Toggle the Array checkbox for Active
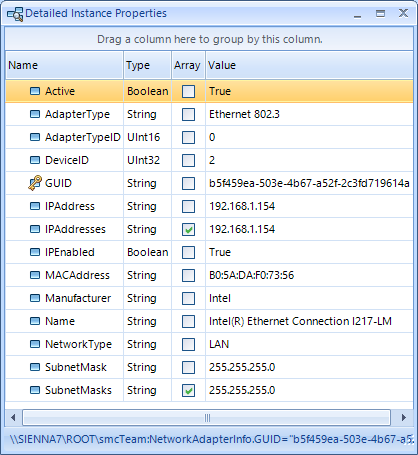Image resolution: width=418 pixels, height=455 pixels. [x=188, y=91]
